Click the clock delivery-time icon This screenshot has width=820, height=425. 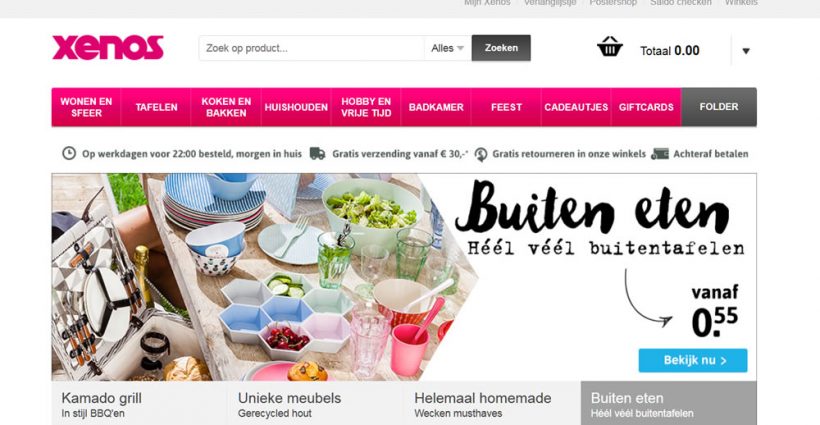point(69,154)
